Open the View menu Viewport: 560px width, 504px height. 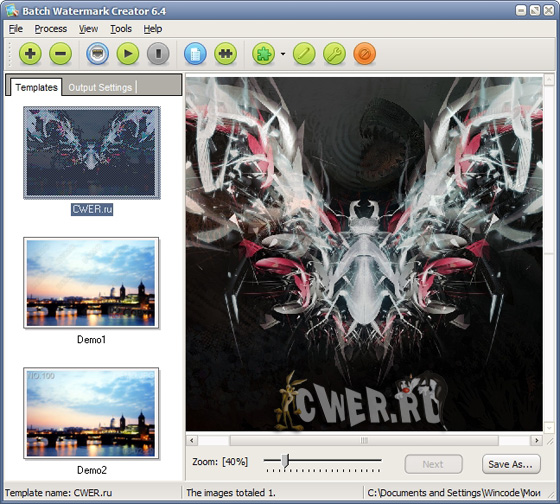click(89, 29)
